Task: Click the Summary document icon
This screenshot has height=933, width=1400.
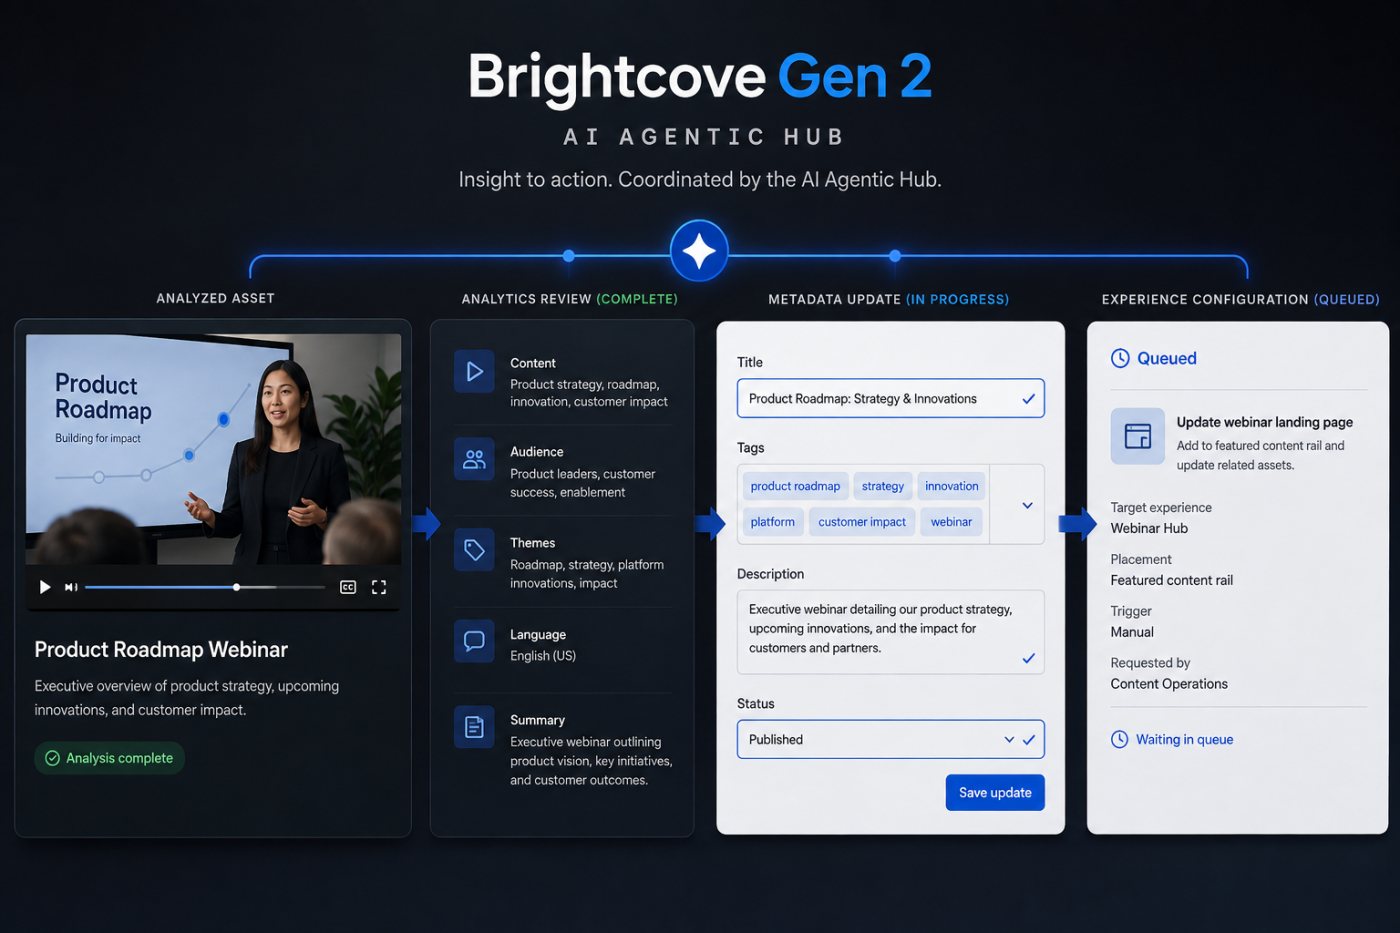Action: [x=474, y=727]
